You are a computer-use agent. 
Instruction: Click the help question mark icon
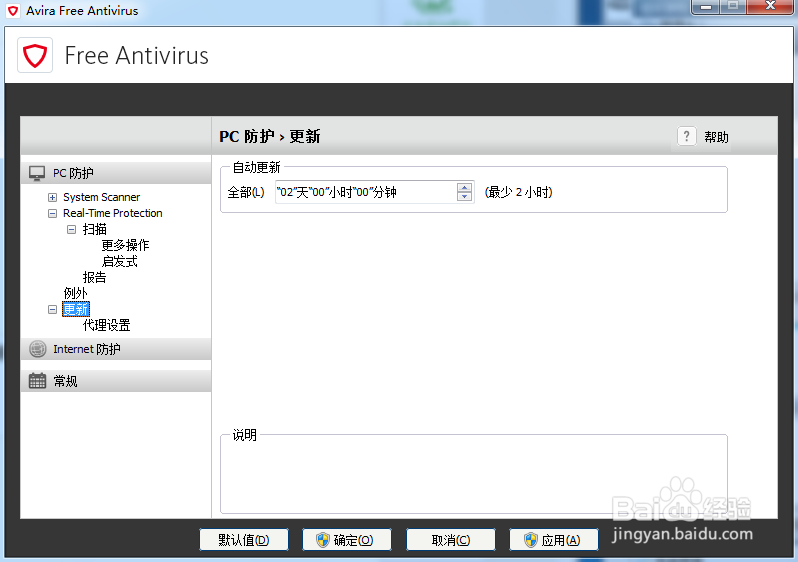point(686,136)
